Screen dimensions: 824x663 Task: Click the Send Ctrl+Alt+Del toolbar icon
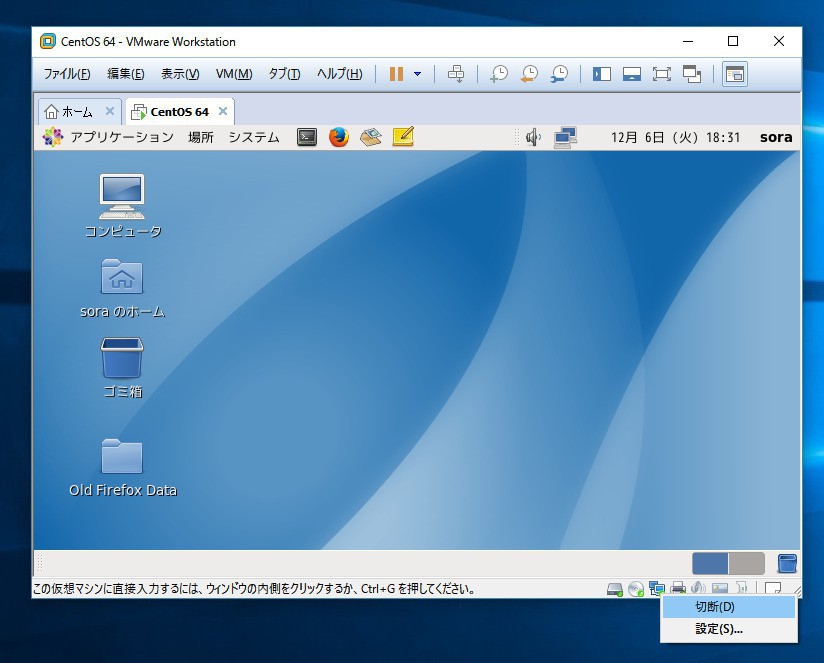click(x=456, y=74)
